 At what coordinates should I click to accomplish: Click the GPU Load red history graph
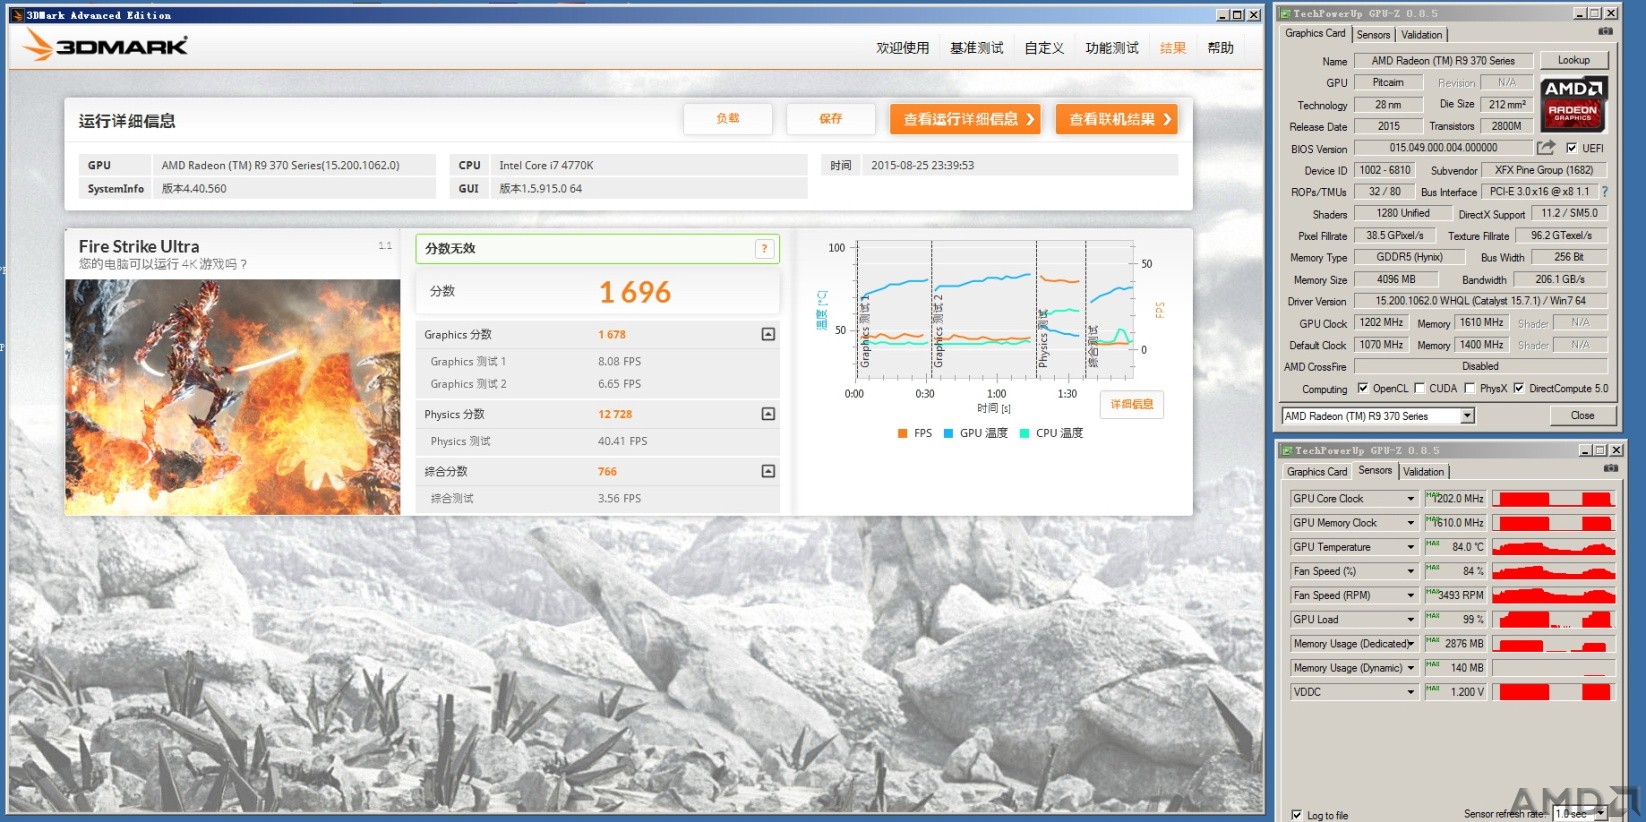pyautogui.click(x=1554, y=619)
